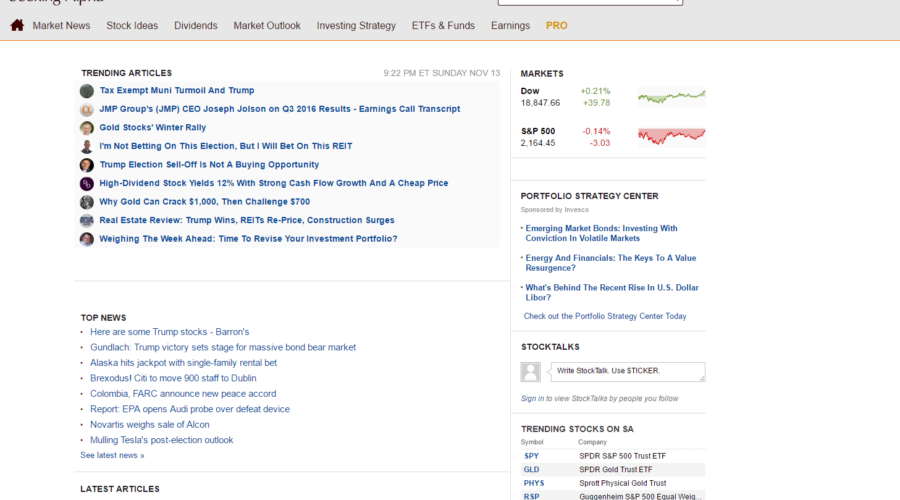Open 'What's Behind The Recent Rise In U.S. Dollar Libor?'
The width and height of the screenshot is (900, 500).
pyautogui.click(x=612, y=293)
